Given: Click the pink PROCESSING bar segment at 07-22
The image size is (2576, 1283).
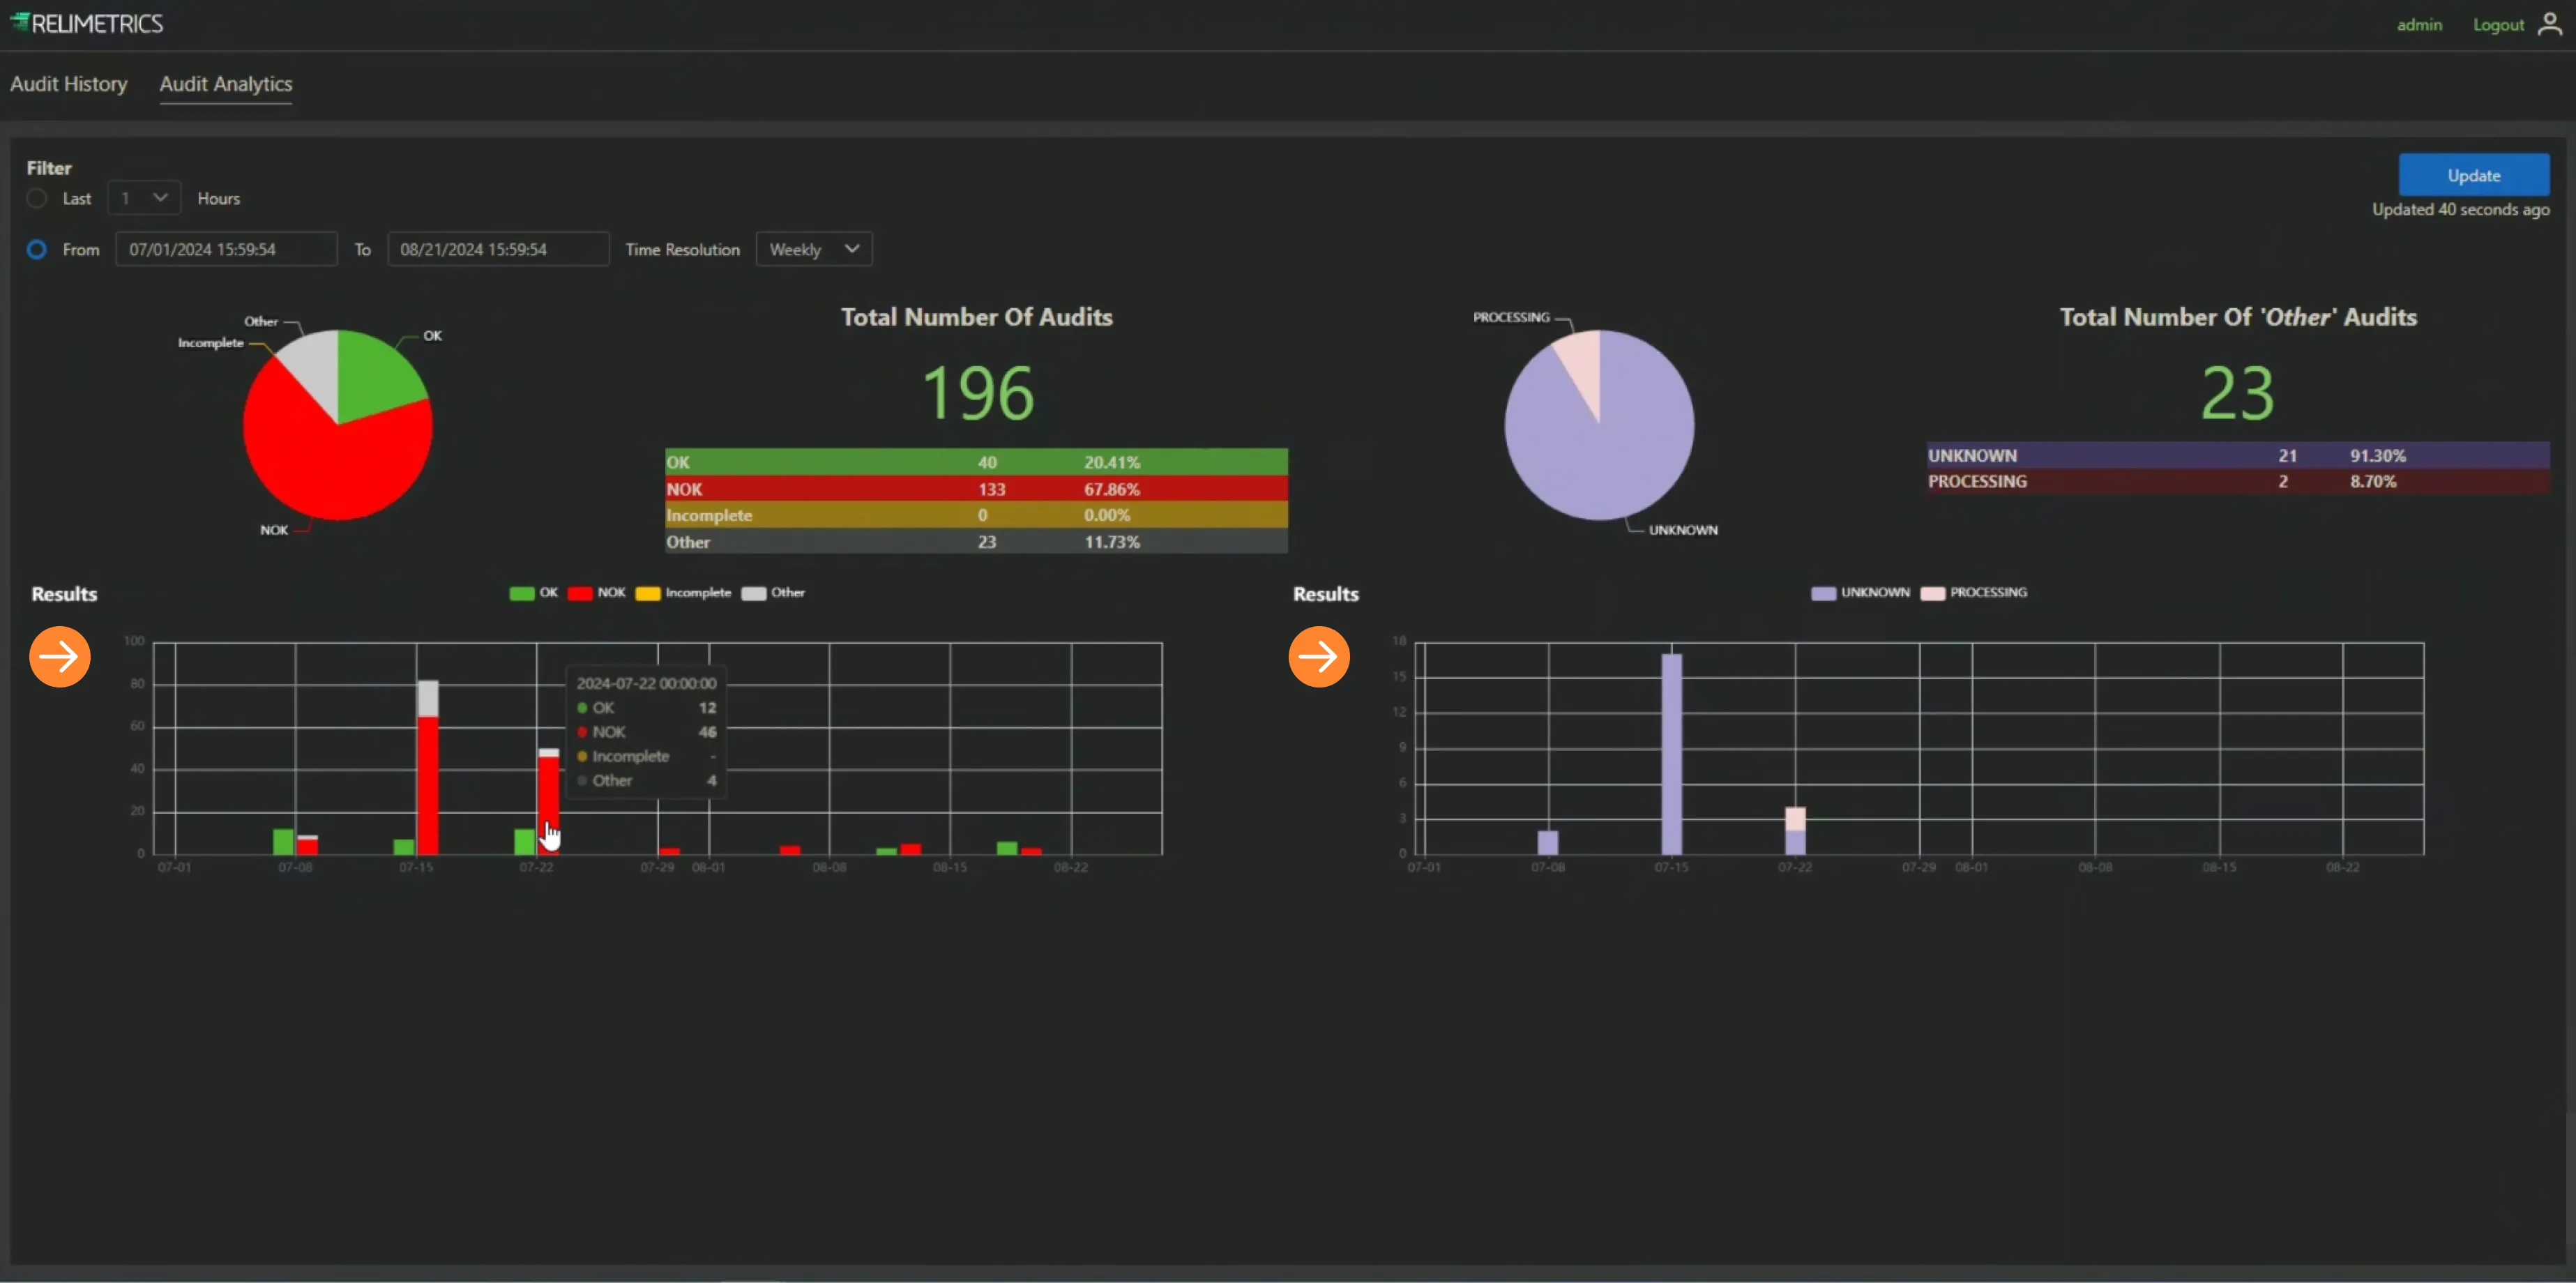Looking at the screenshot, I should pyautogui.click(x=1795, y=818).
